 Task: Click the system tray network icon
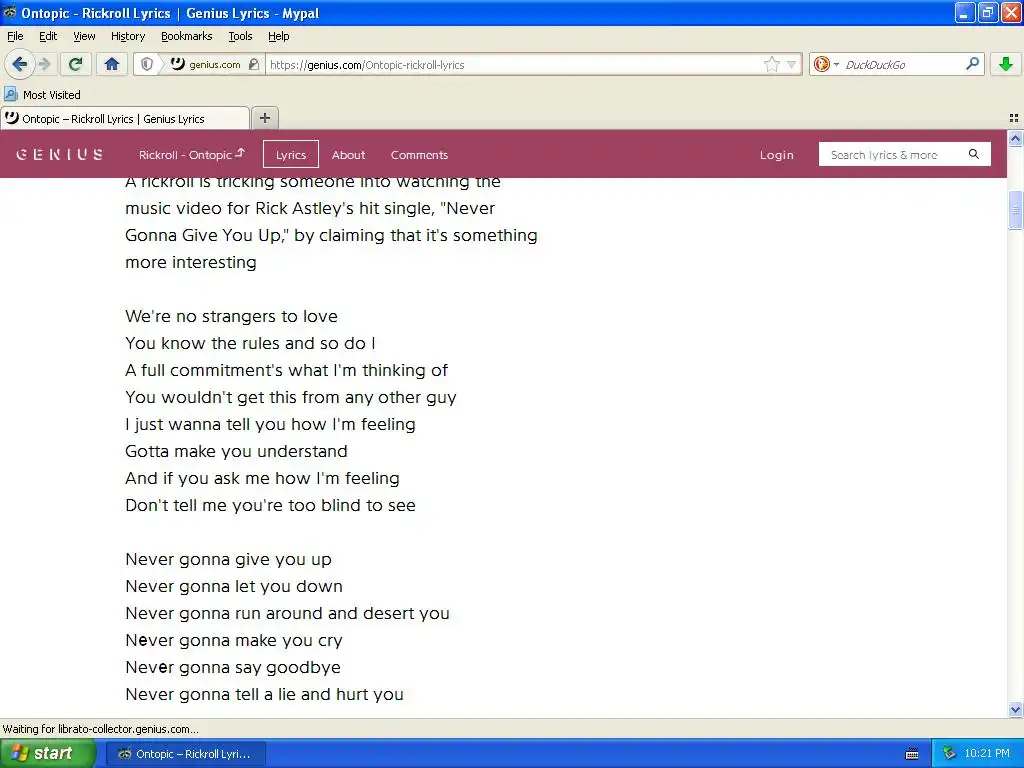point(949,754)
